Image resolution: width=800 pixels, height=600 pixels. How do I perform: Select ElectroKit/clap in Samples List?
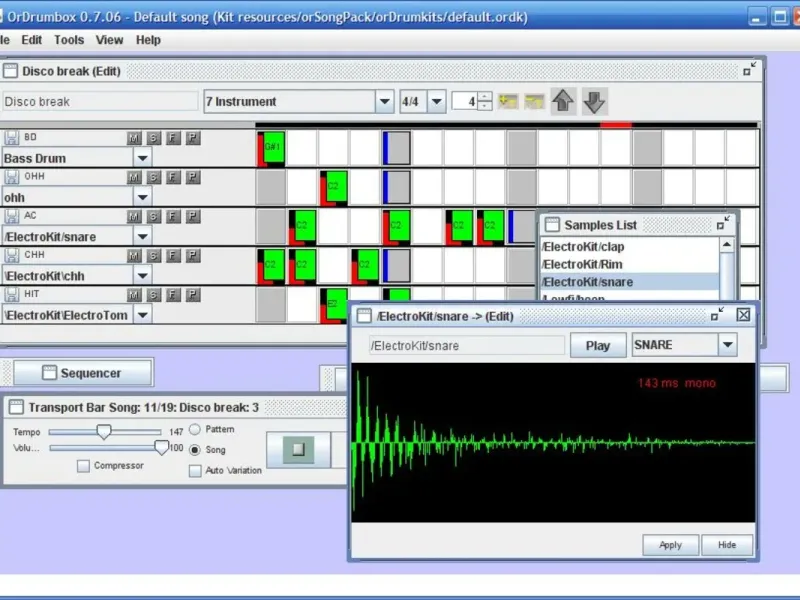630,247
